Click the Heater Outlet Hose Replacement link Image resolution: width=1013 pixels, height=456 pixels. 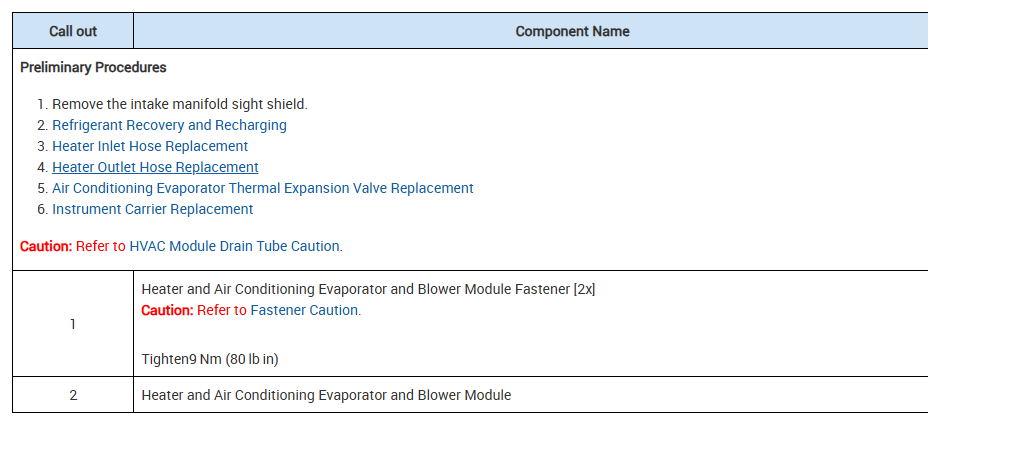pos(155,167)
